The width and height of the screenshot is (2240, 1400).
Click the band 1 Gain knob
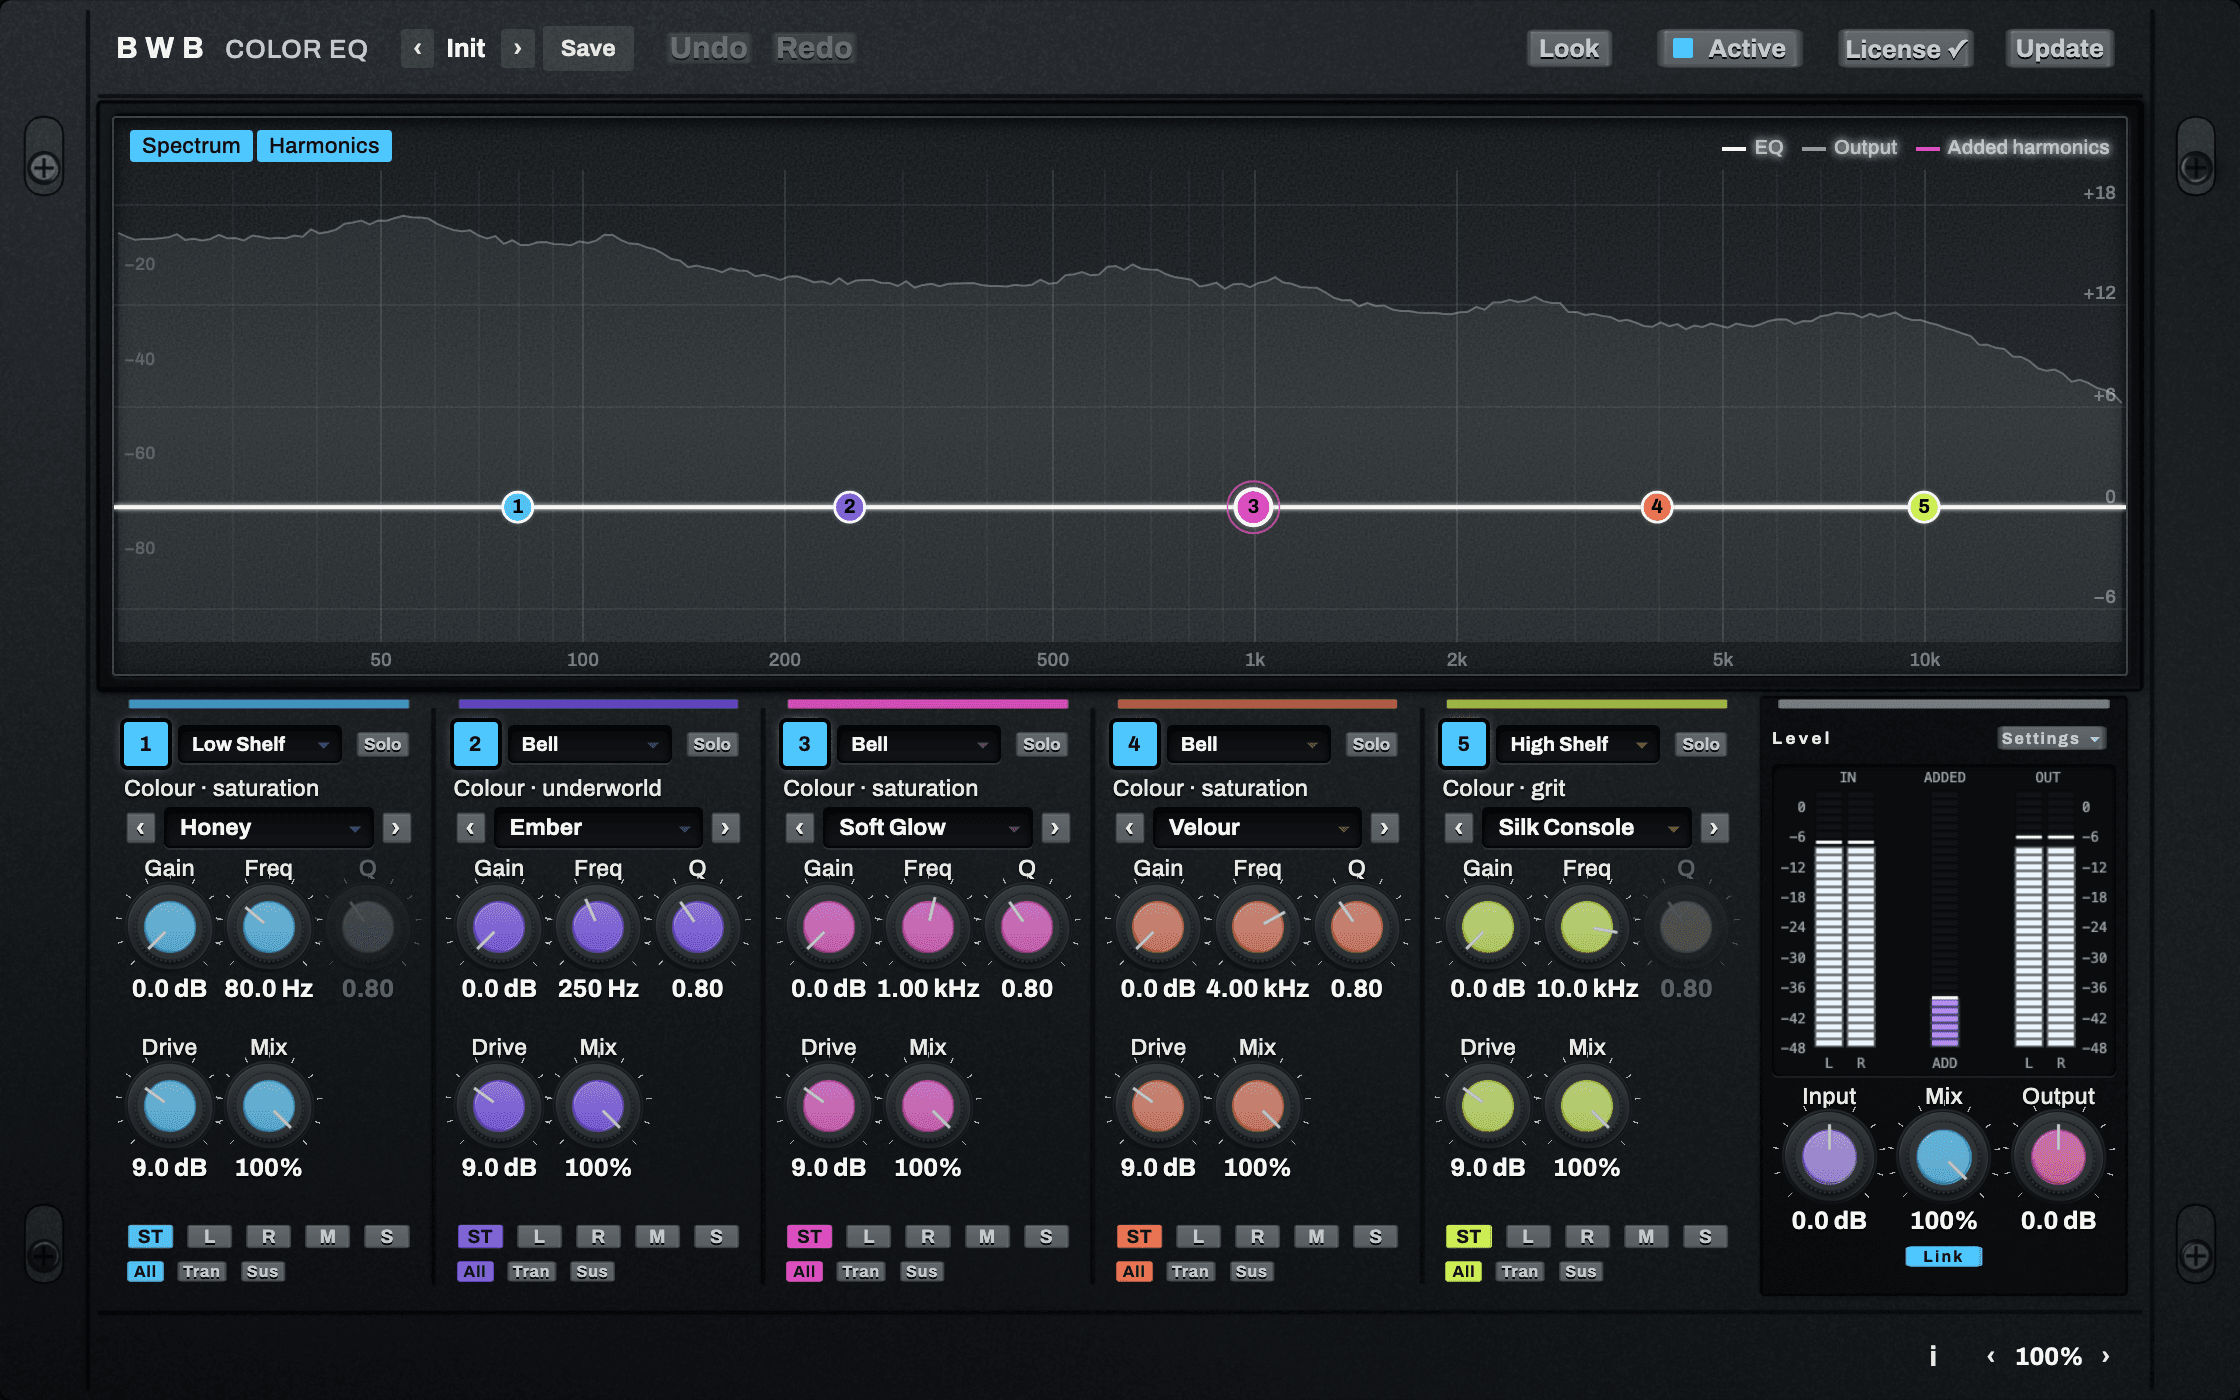click(170, 928)
